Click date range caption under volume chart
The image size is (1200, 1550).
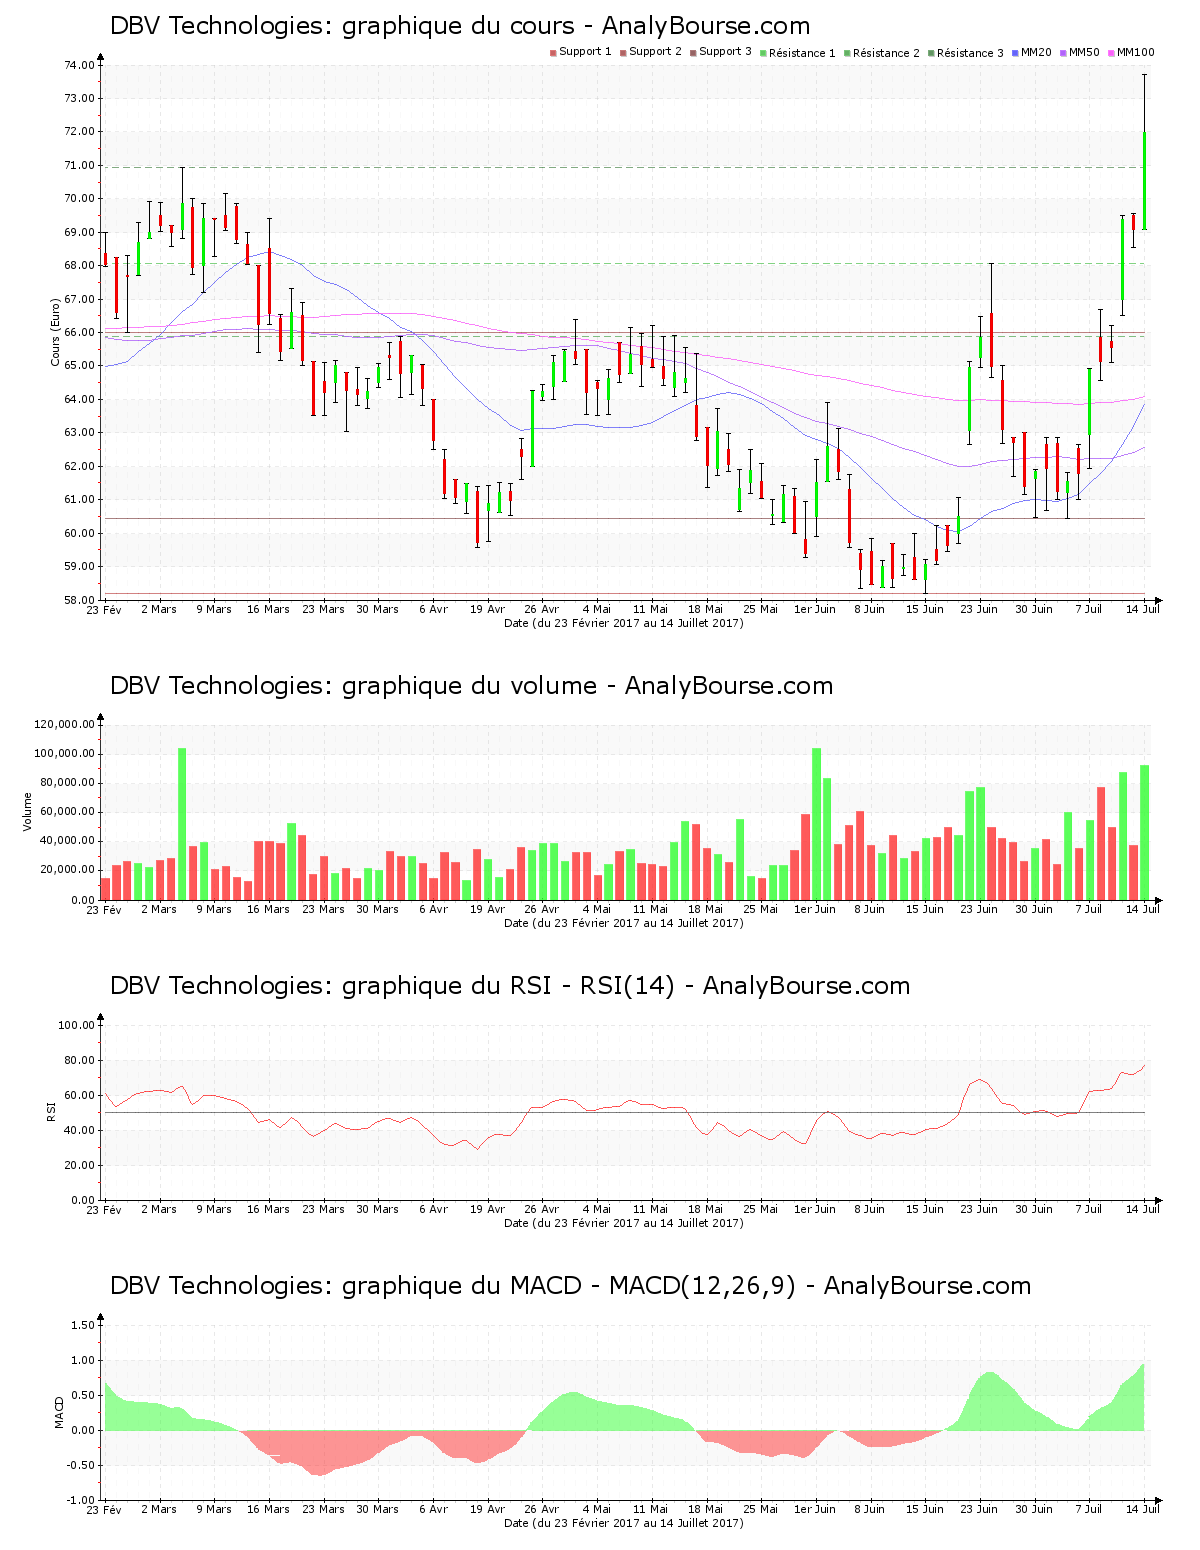(x=624, y=923)
